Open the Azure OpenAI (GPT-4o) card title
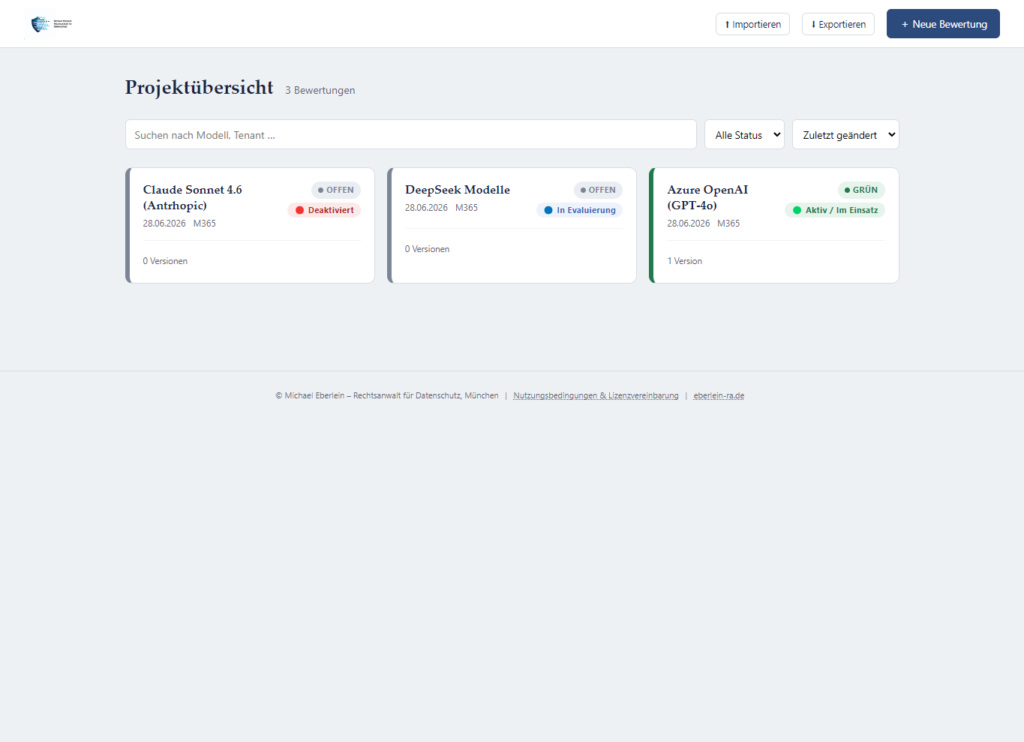Viewport: 1024px width, 742px height. click(707, 197)
